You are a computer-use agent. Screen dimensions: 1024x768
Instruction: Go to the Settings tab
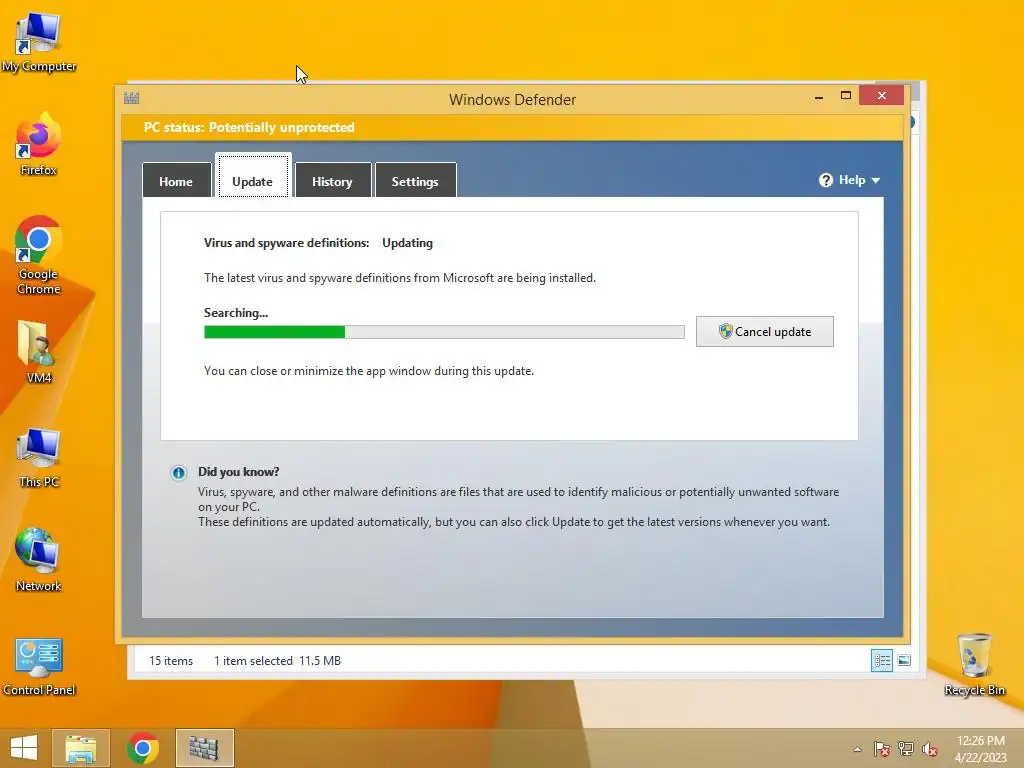pyautogui.click(x=415, y=181)
